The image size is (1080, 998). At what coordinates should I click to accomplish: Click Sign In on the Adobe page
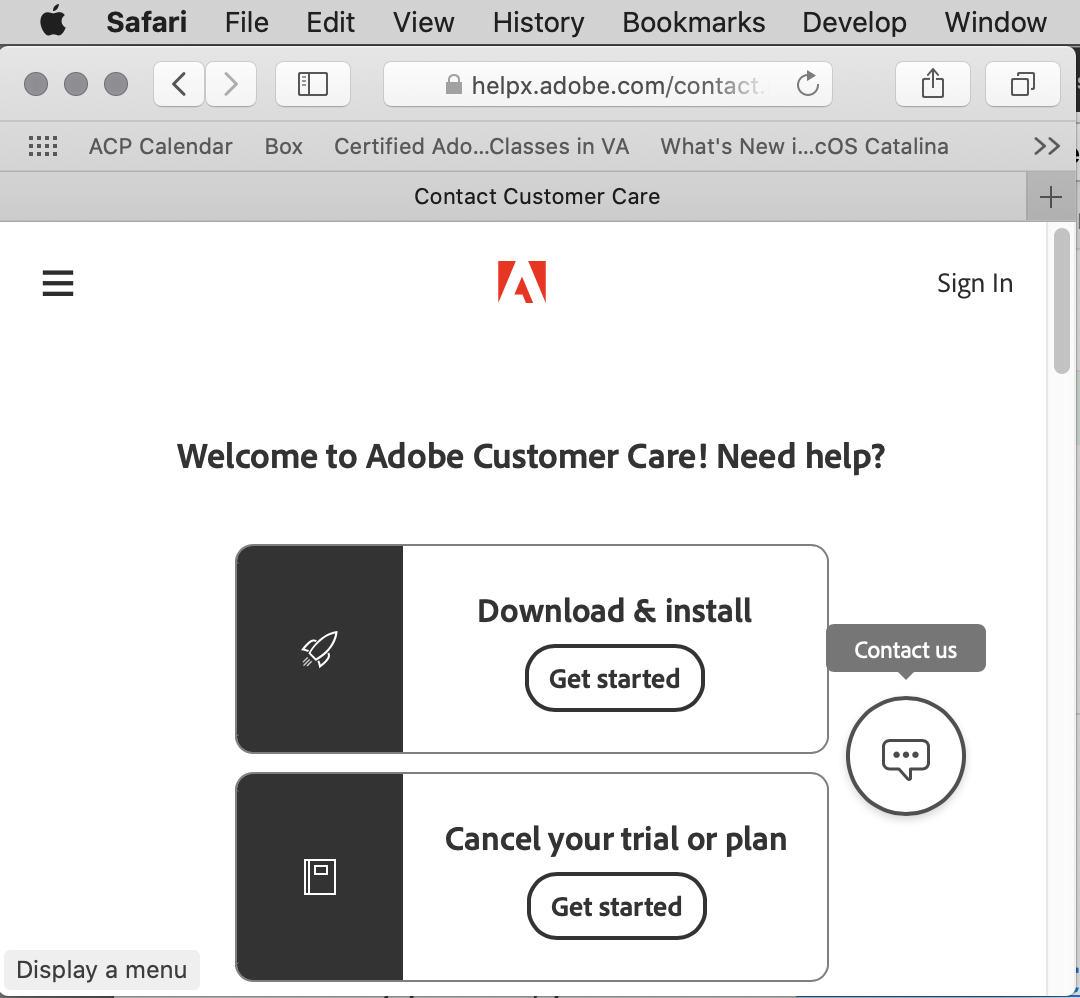(974, 283)
